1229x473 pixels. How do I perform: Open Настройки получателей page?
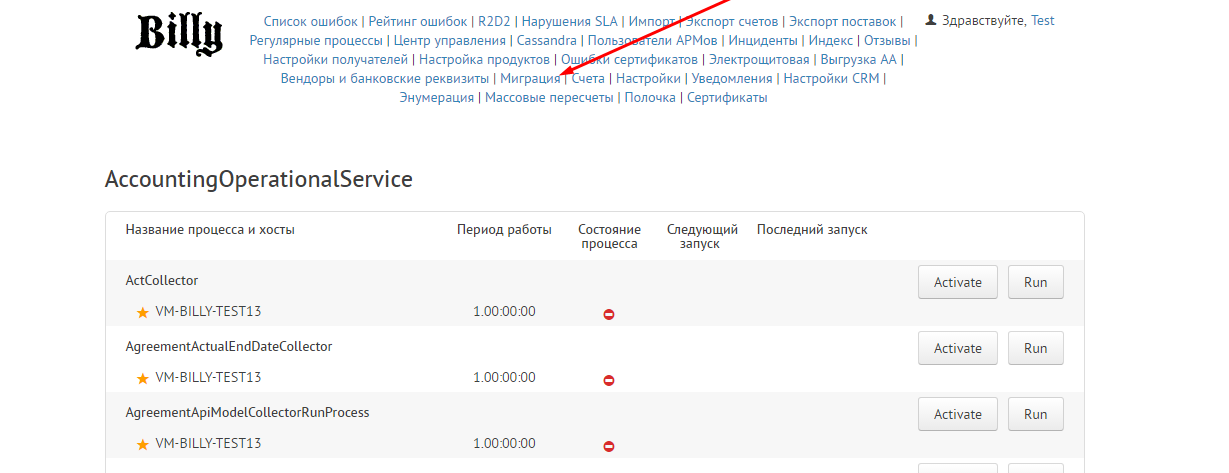(x=336, y=59)
